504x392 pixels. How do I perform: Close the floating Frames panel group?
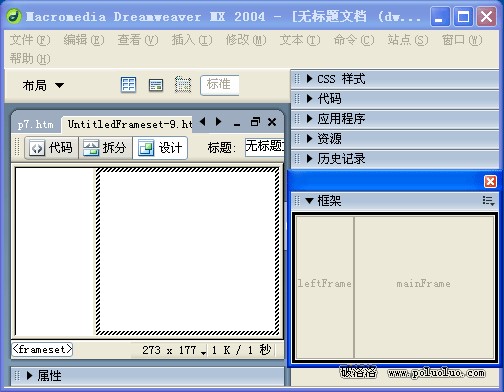pos(490,182)
